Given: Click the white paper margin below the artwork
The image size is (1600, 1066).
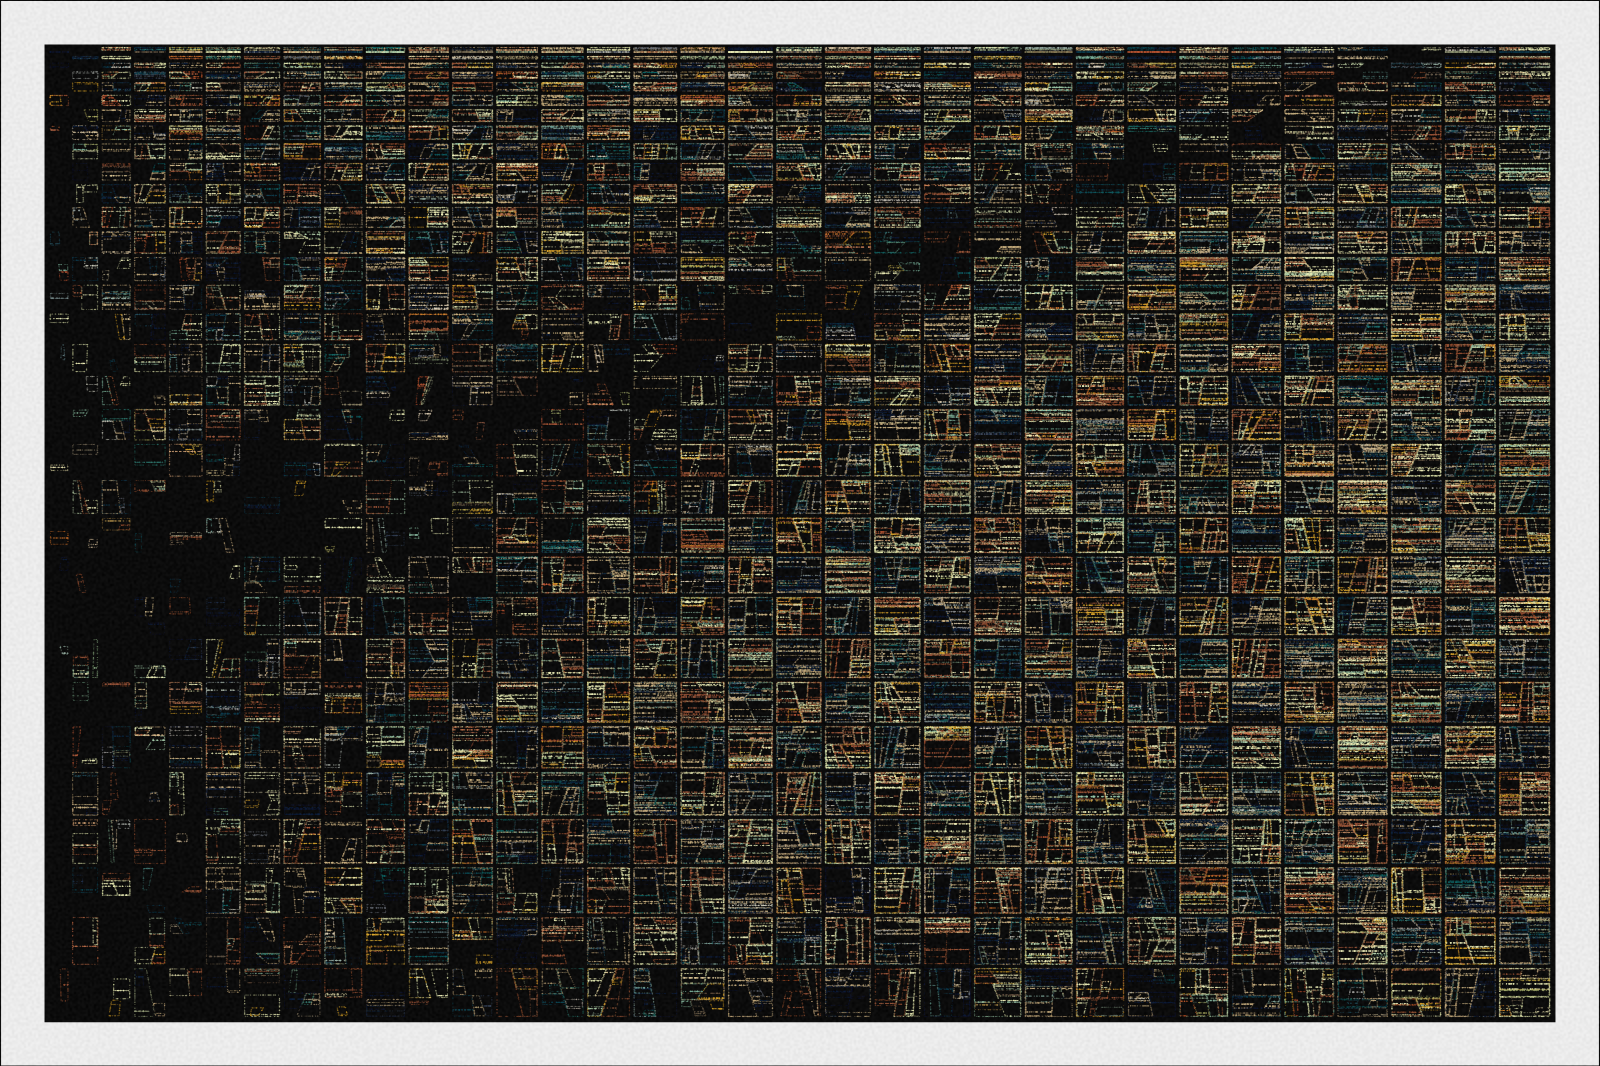Looking at the screenshot, I should click(x=800, y=1044).
